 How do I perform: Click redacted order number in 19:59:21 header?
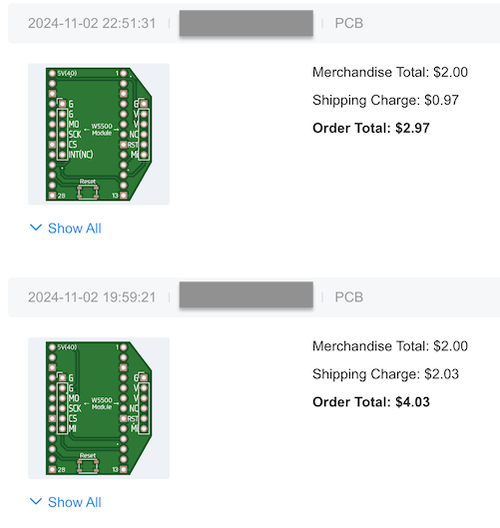click(246, 295)
